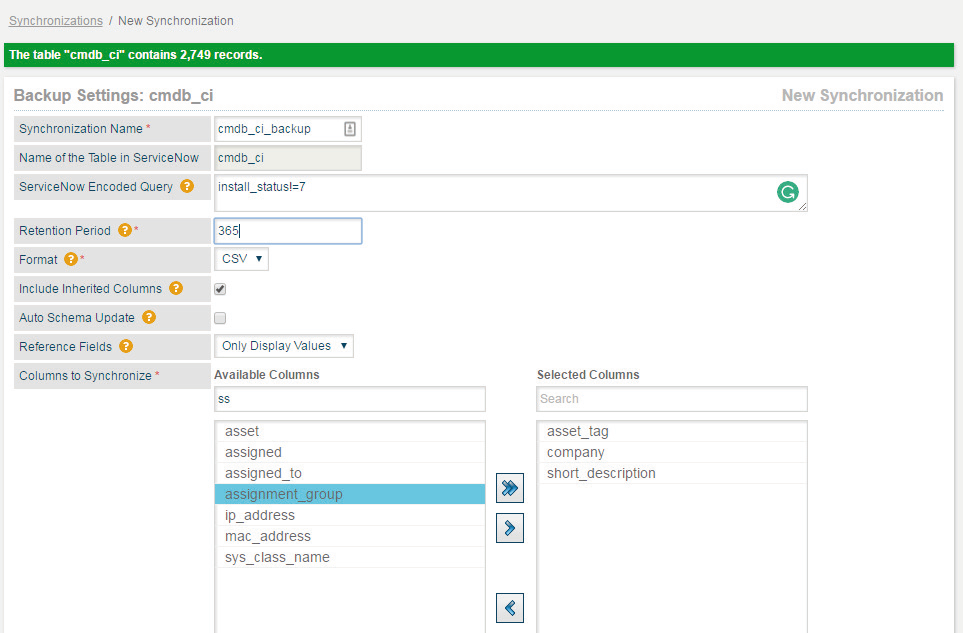Click the New Synchronization breadcrumb

pyautogui.click(x=175, y=20)
